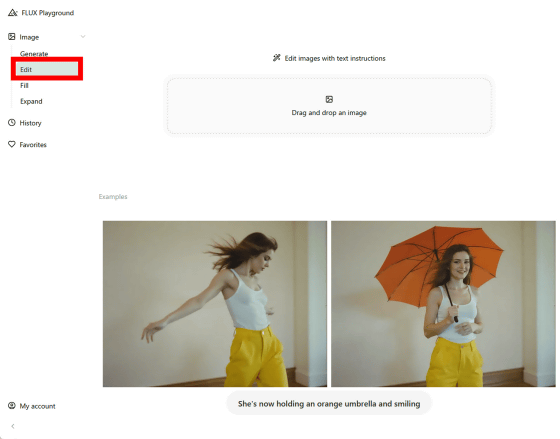Click the History clock icon
Screen dimensions: 560x439
click(12, 123)
